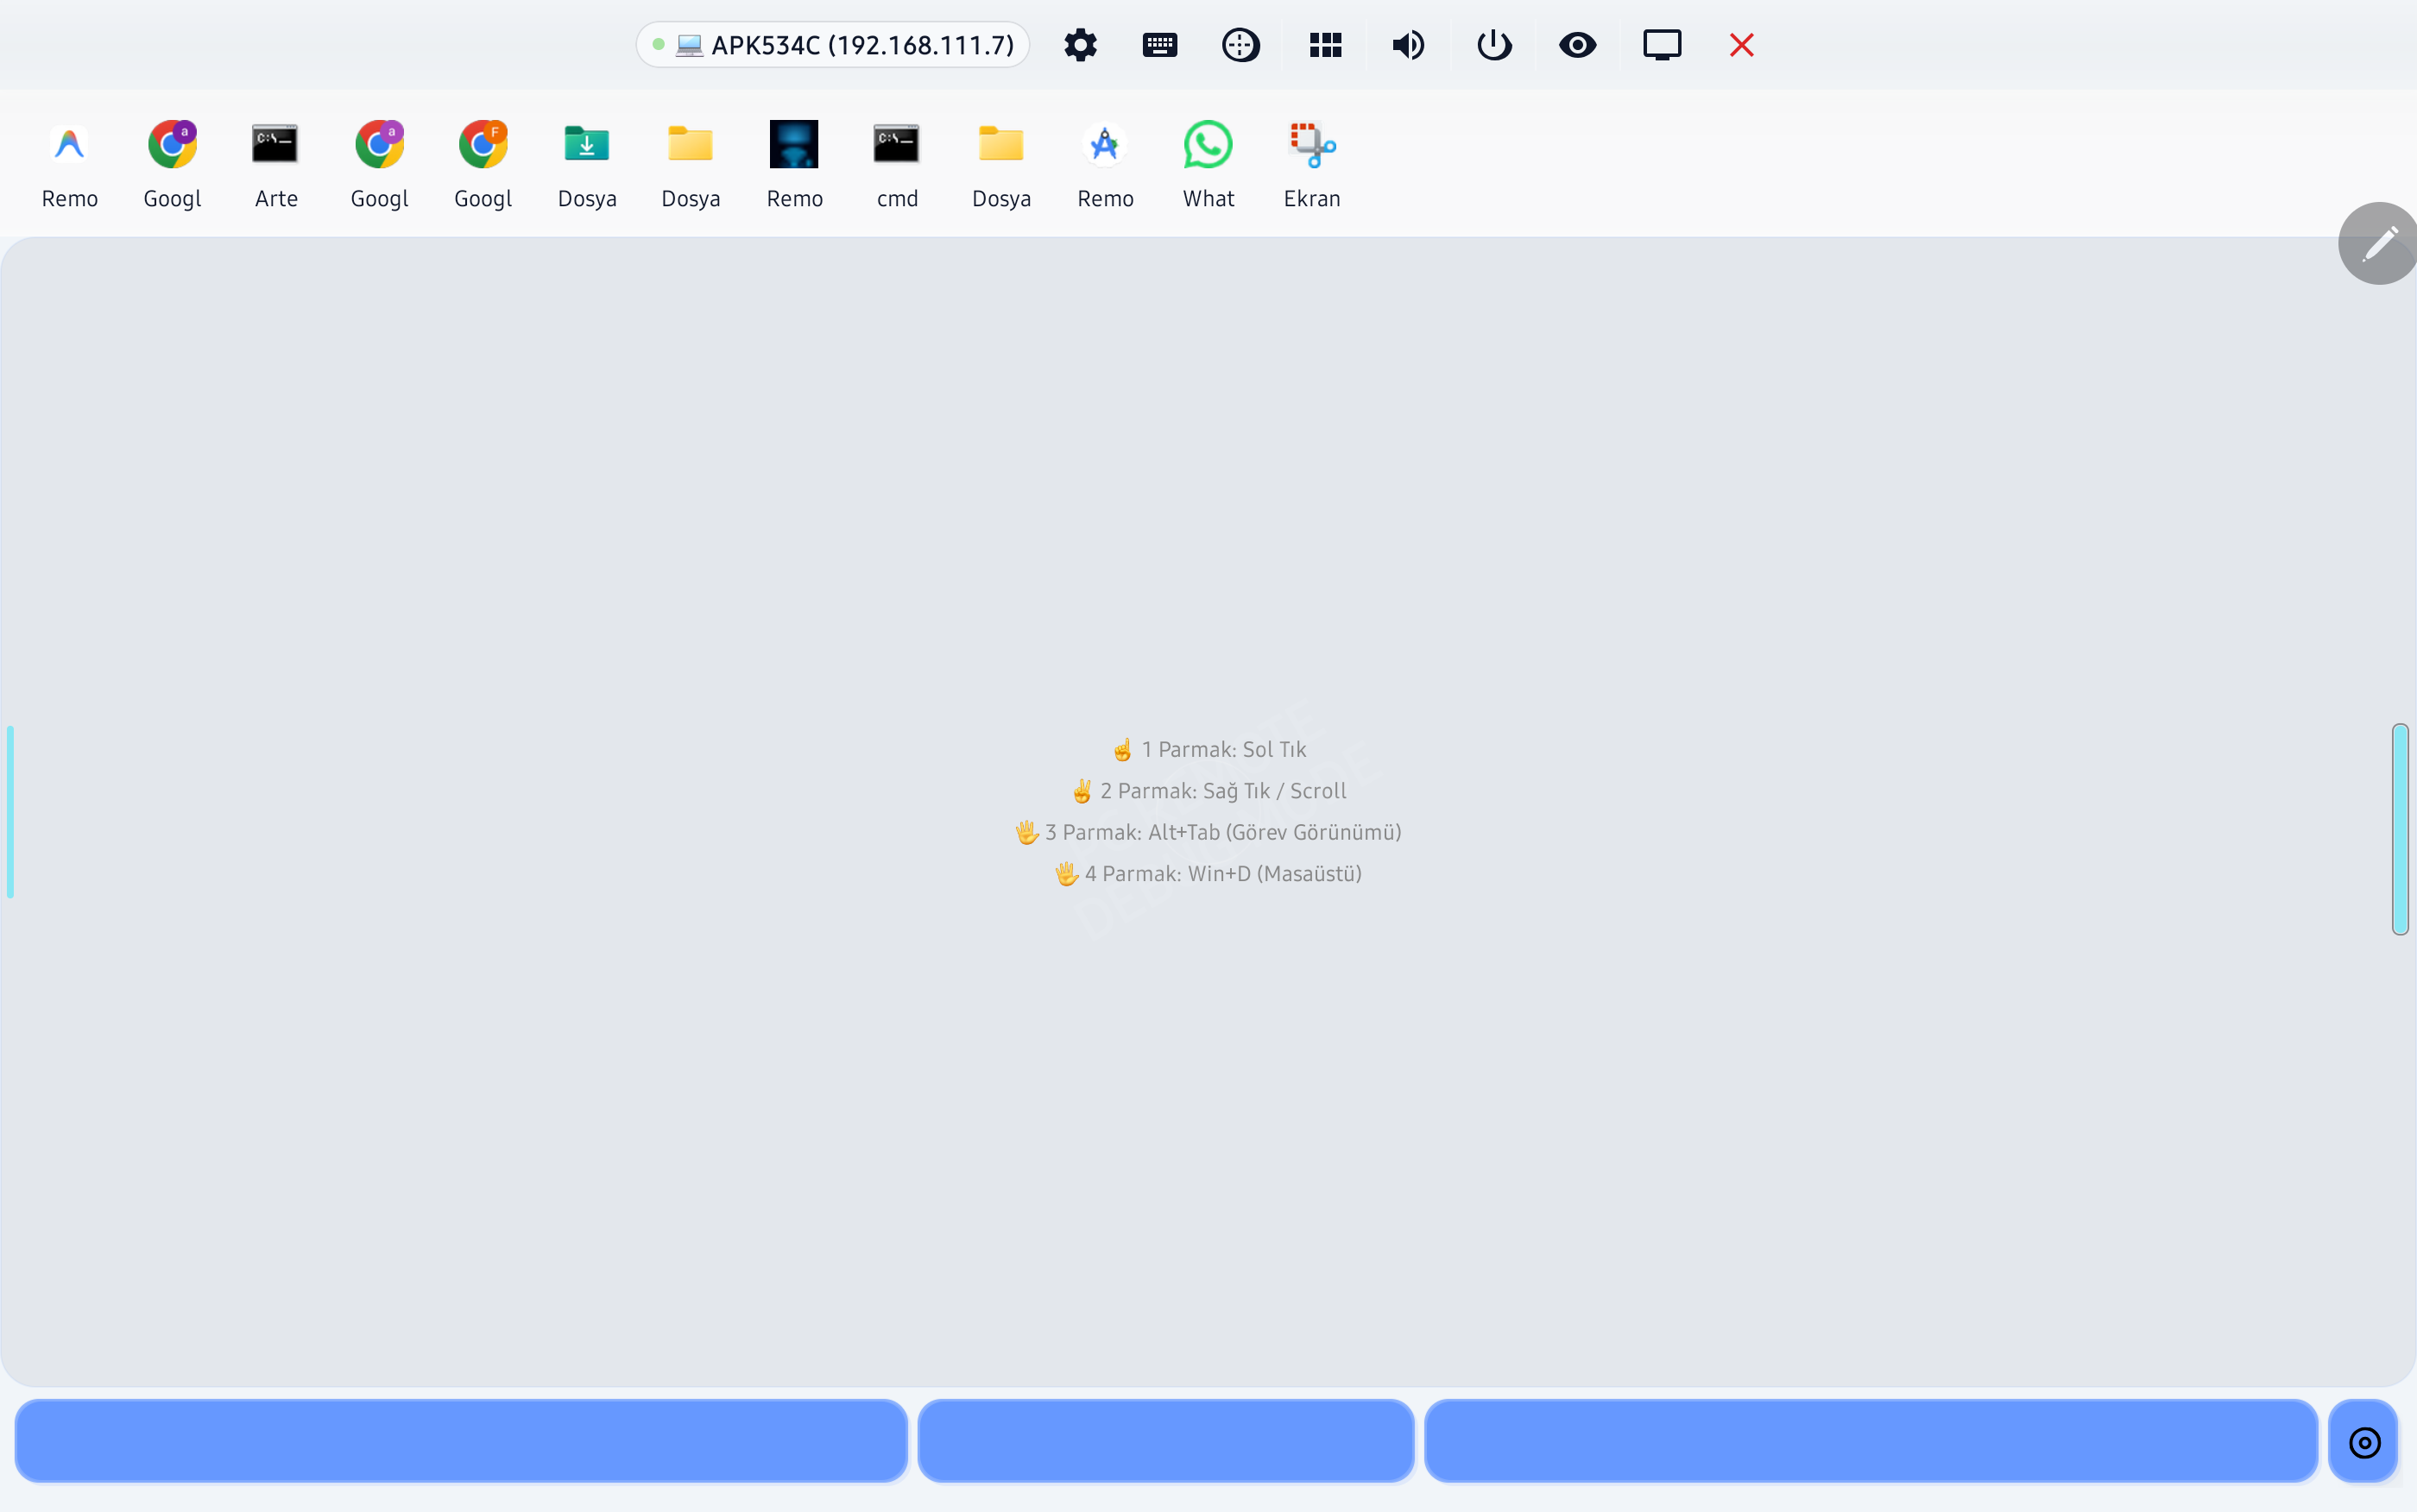The width and height of the screenshot is (2417, 1512).
Task: Click the crosshair pointer mode icon
Action: point(1241,45)
